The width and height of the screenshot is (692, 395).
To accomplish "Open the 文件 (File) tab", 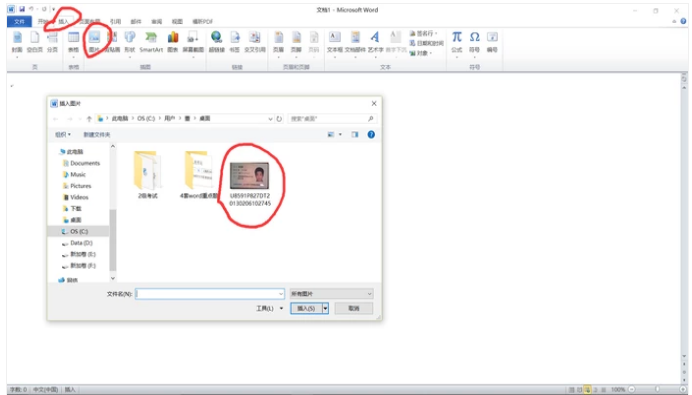I will 19,21.
